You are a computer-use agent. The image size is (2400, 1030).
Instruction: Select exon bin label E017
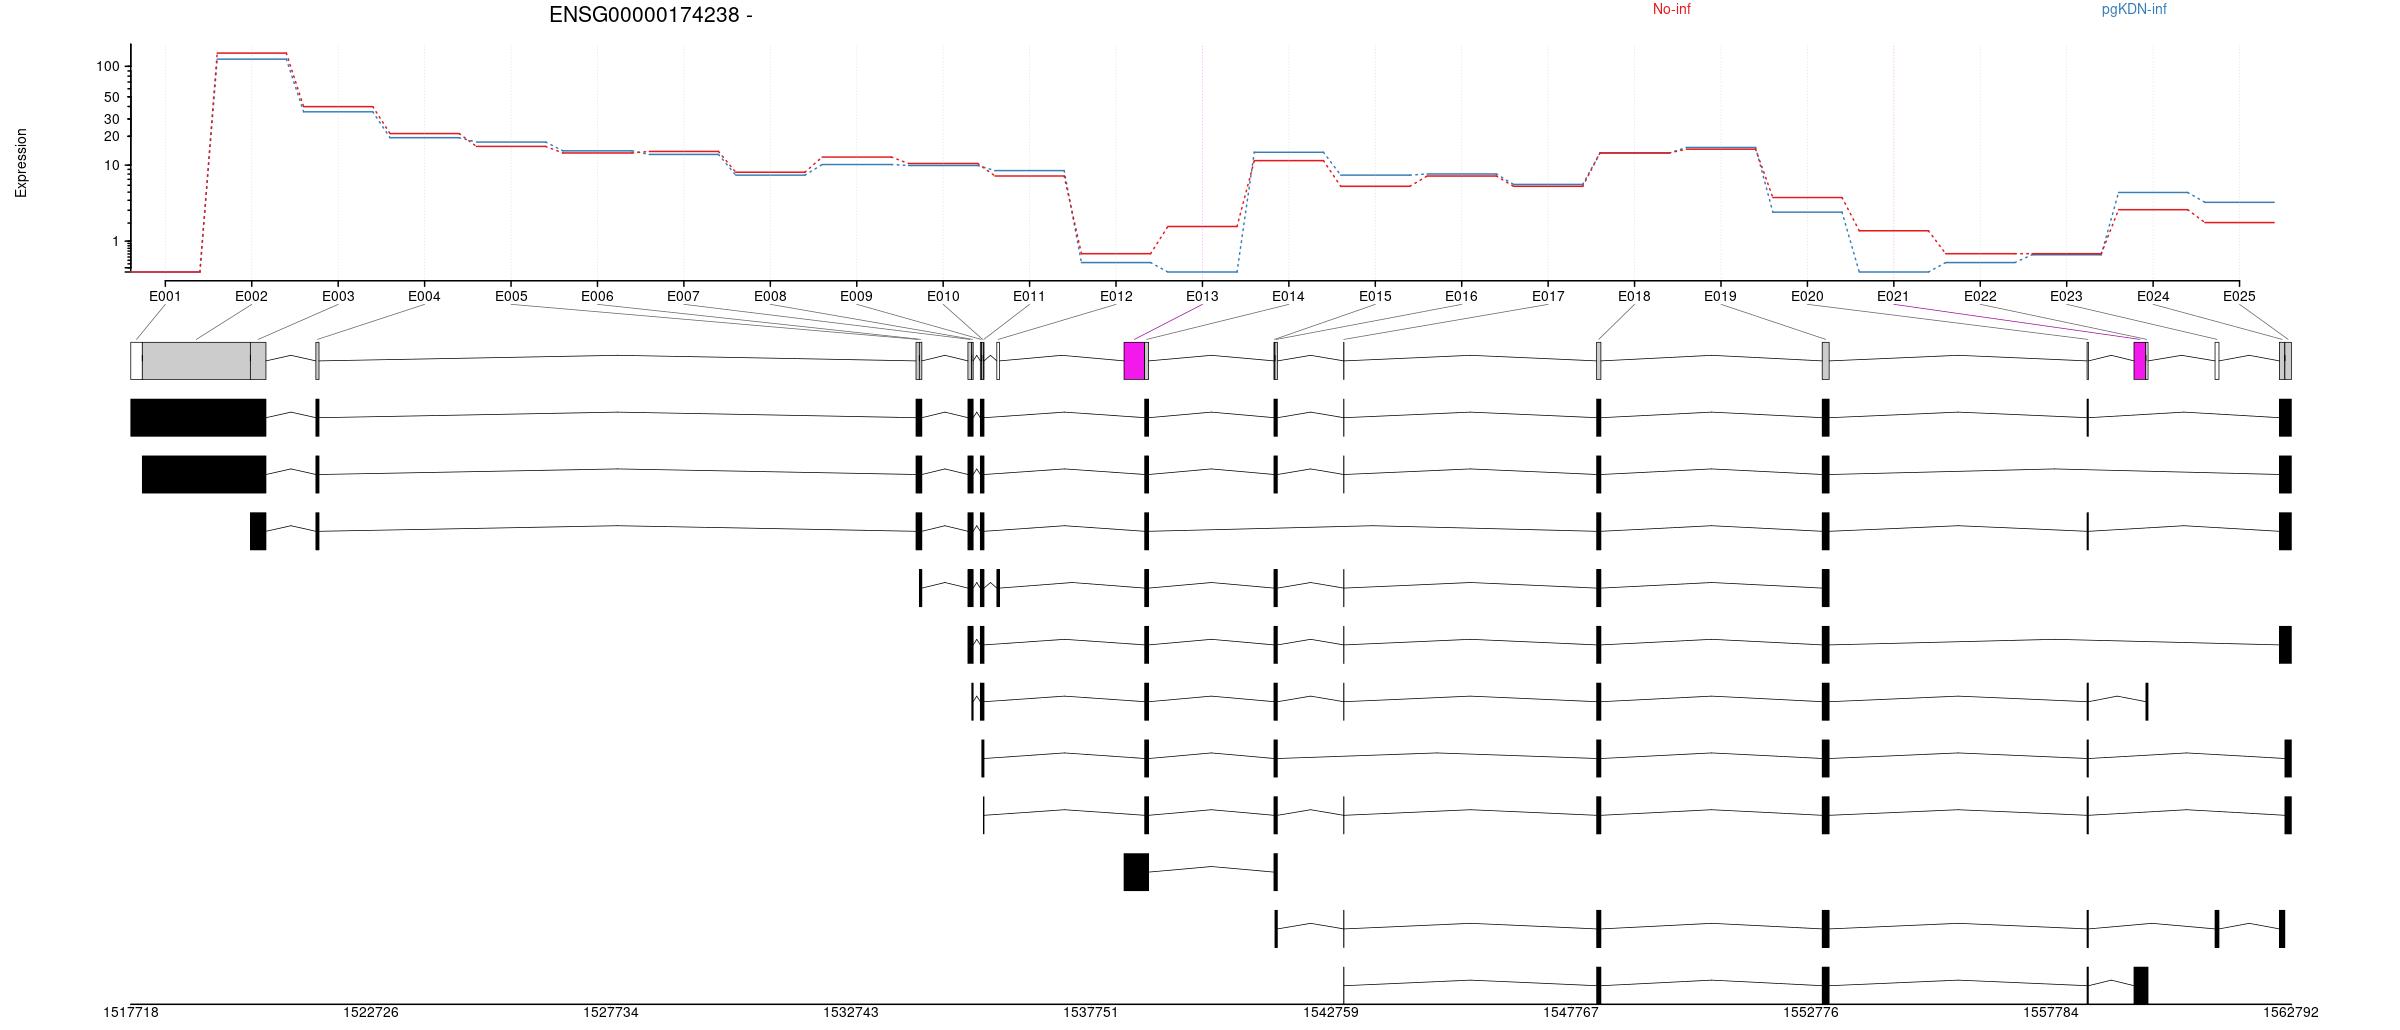1548,296
